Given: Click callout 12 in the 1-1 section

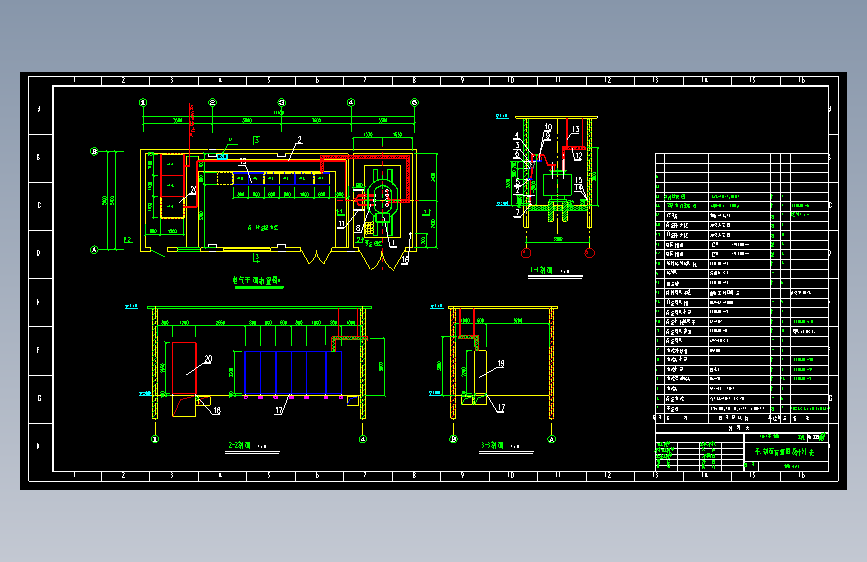Looking at the screenshot, I should tap(577, 156).
